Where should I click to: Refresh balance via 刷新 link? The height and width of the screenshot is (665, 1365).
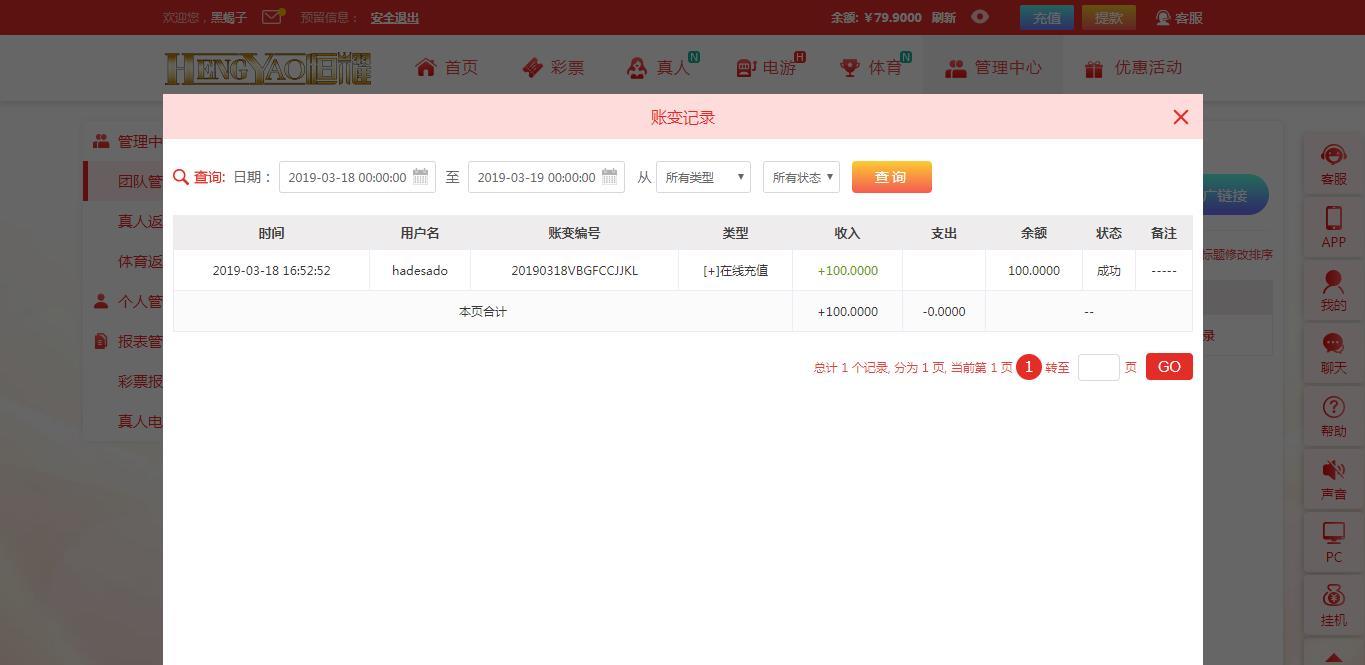943,17
